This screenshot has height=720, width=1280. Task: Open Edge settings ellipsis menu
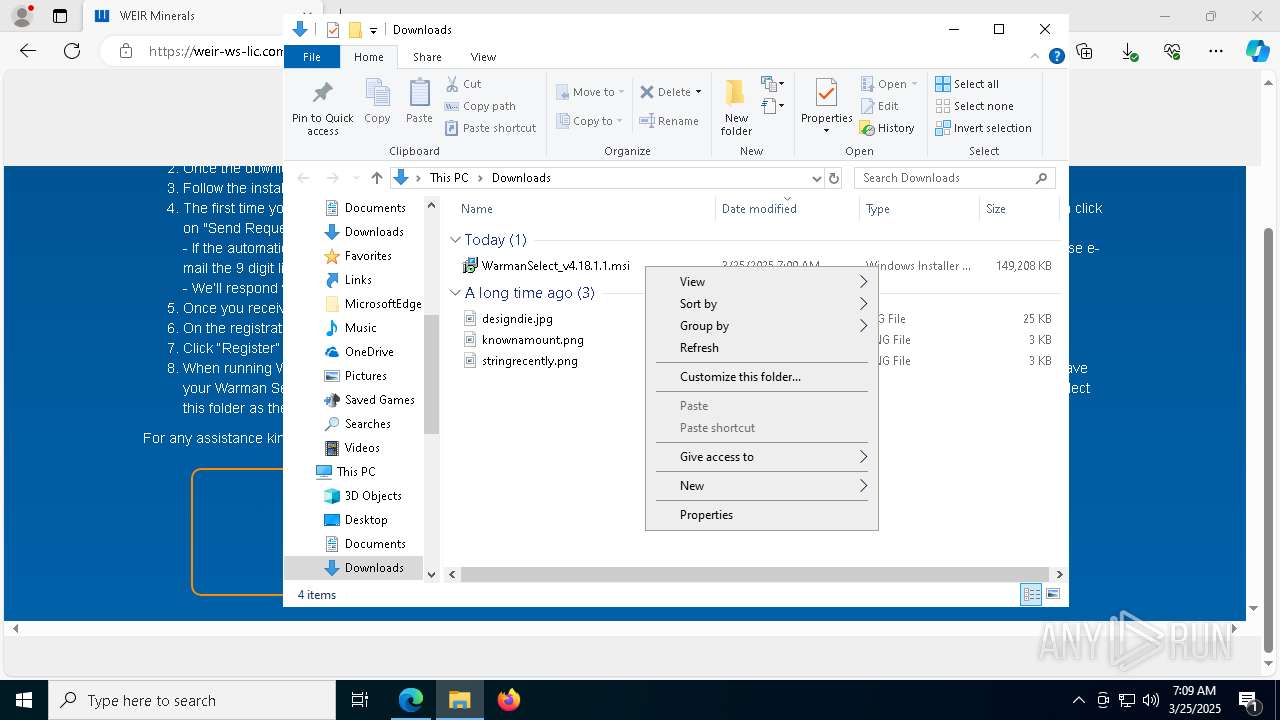tap(1216, 51)
